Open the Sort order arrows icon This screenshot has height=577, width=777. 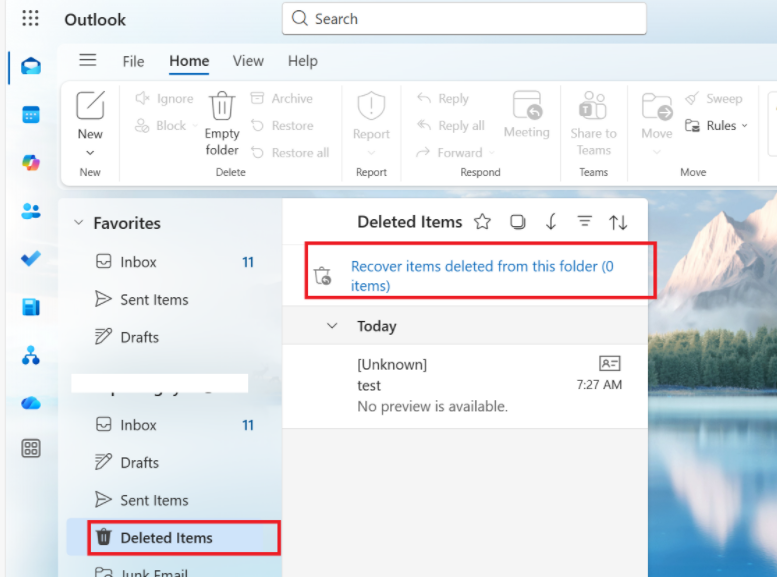tap(618, 222)
